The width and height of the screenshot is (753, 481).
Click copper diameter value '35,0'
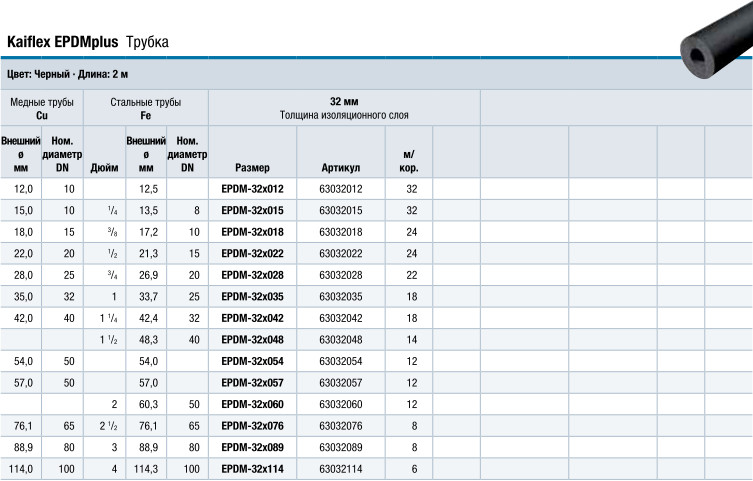(x=24, y=297)
